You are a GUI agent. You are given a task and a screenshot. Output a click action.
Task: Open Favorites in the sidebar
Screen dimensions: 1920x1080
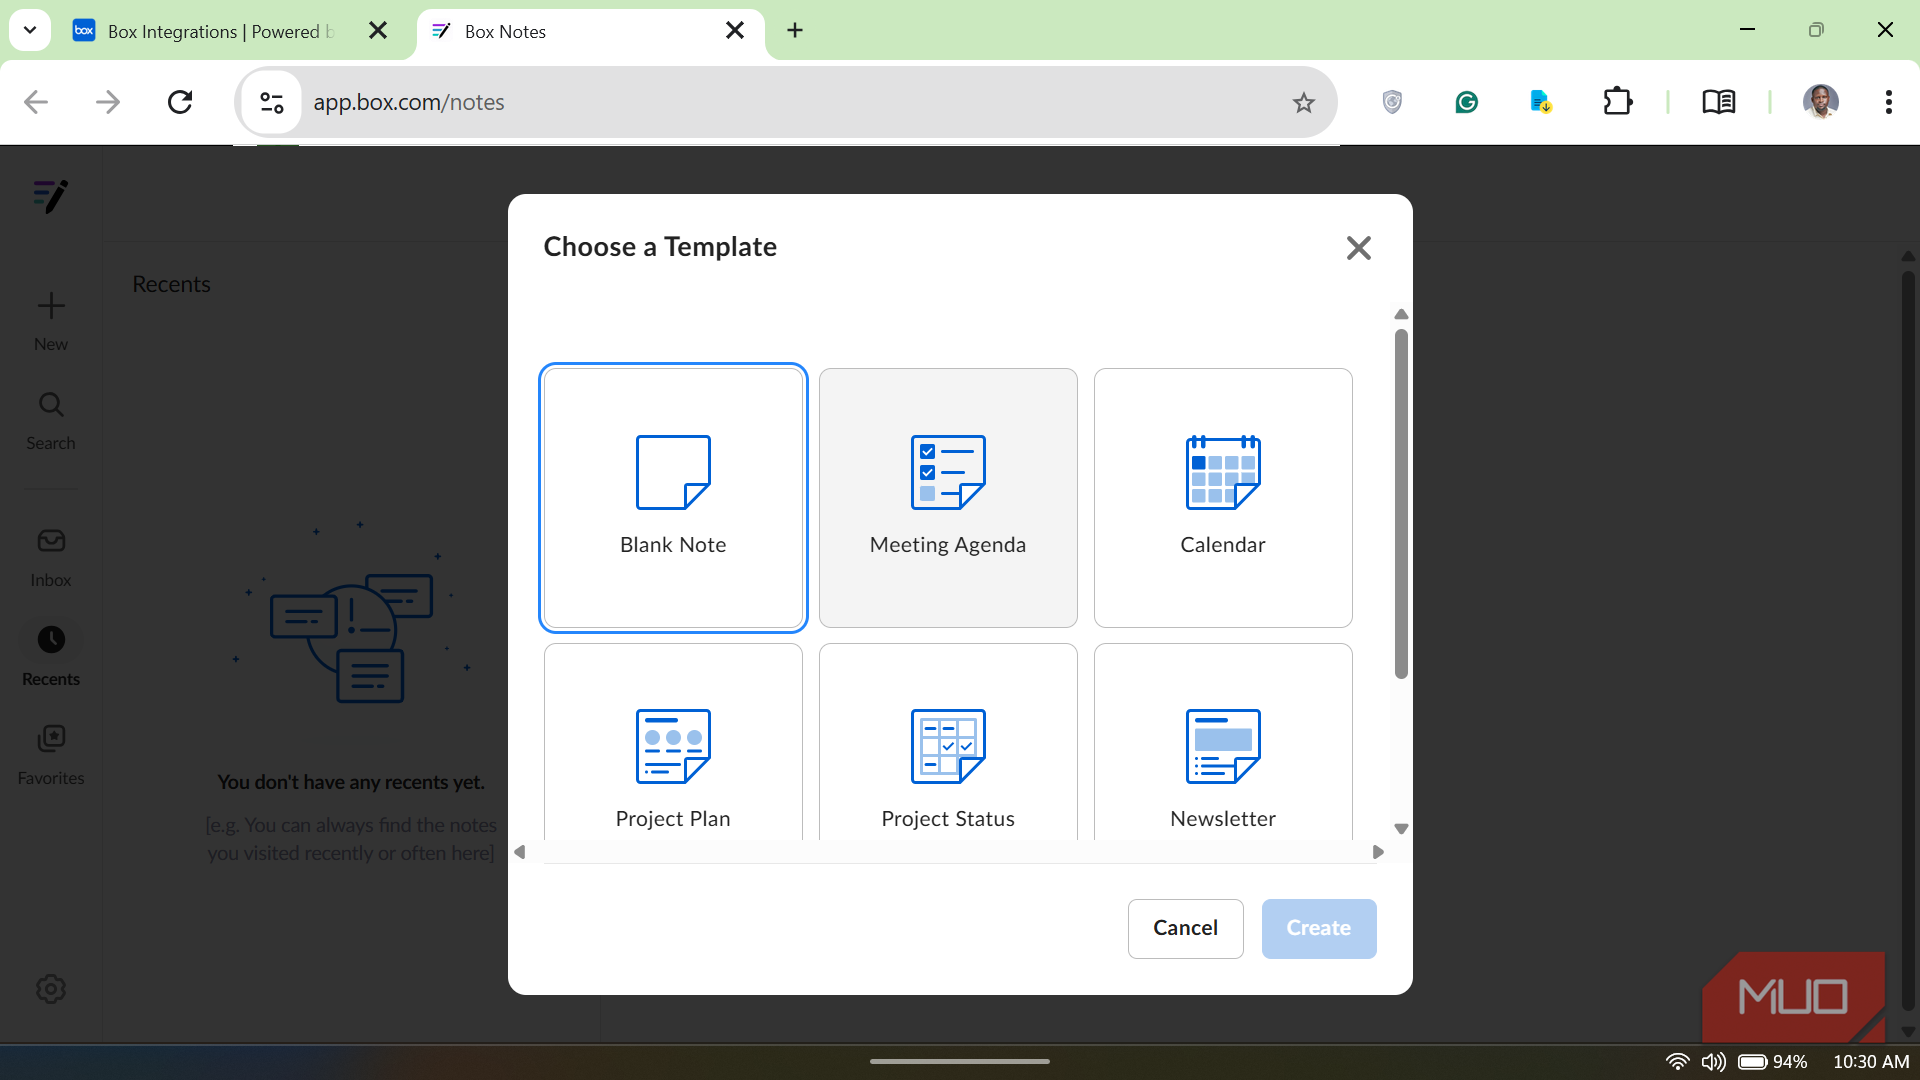pos(51,755)
